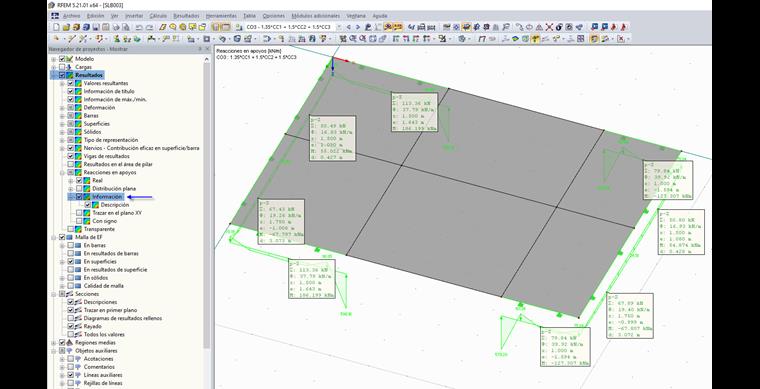Collapse the Reacciones en apoyos node
This screenshot has height=389, width=760.
62,172
